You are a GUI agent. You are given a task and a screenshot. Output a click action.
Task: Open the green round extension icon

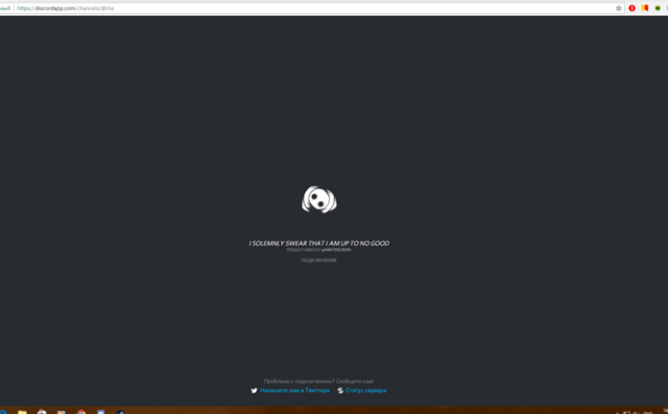click(657, 8)
